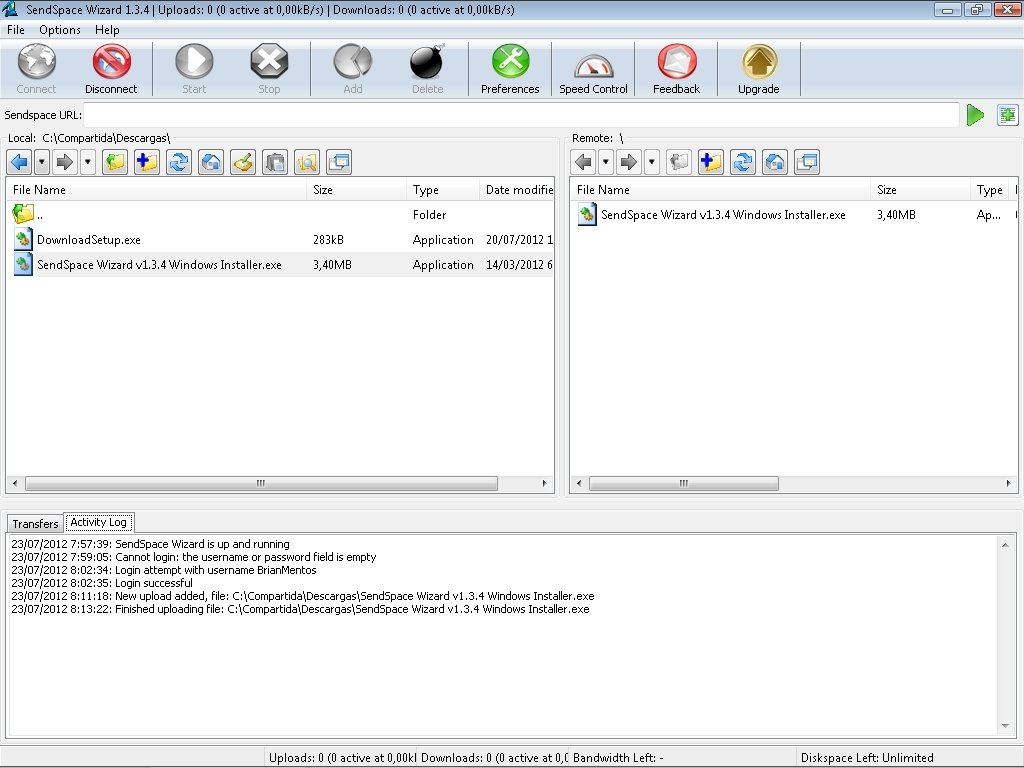Click the Delete bomb icon
The width and height of the screenshot is (1024, 768).
[x=427, y=62]
